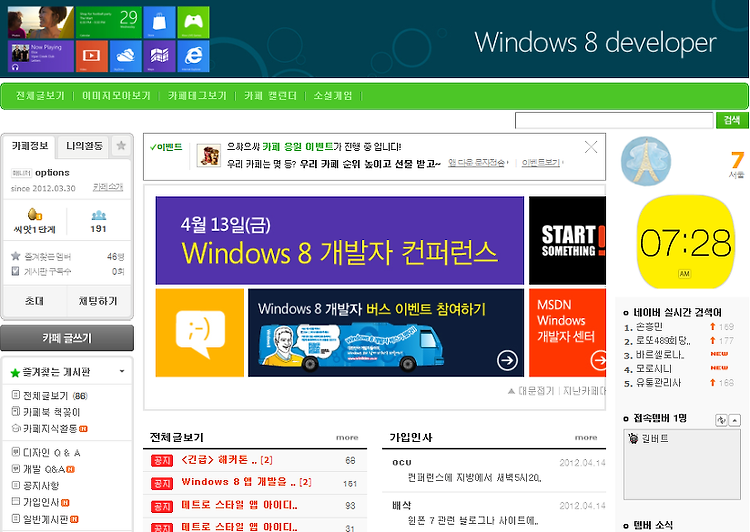Image resolution: width=750 pixels, height=532 pixels.
Task: Click the 채팅하기 chat button
Action: 99,301
